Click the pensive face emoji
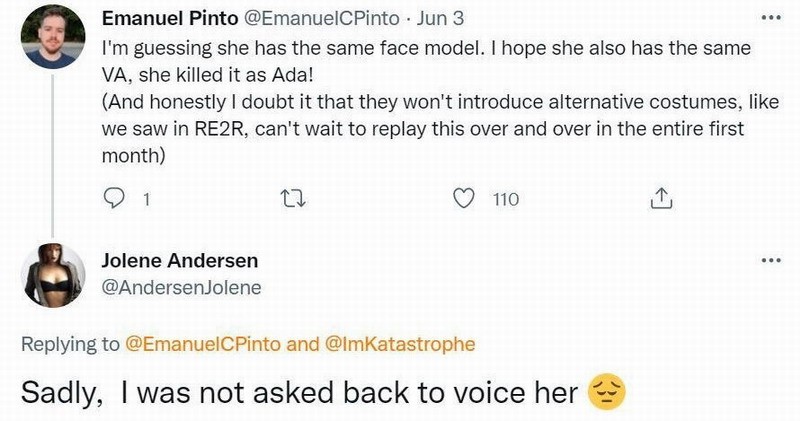Viewport: 800px width, 421px height. (x=608, y=391)
